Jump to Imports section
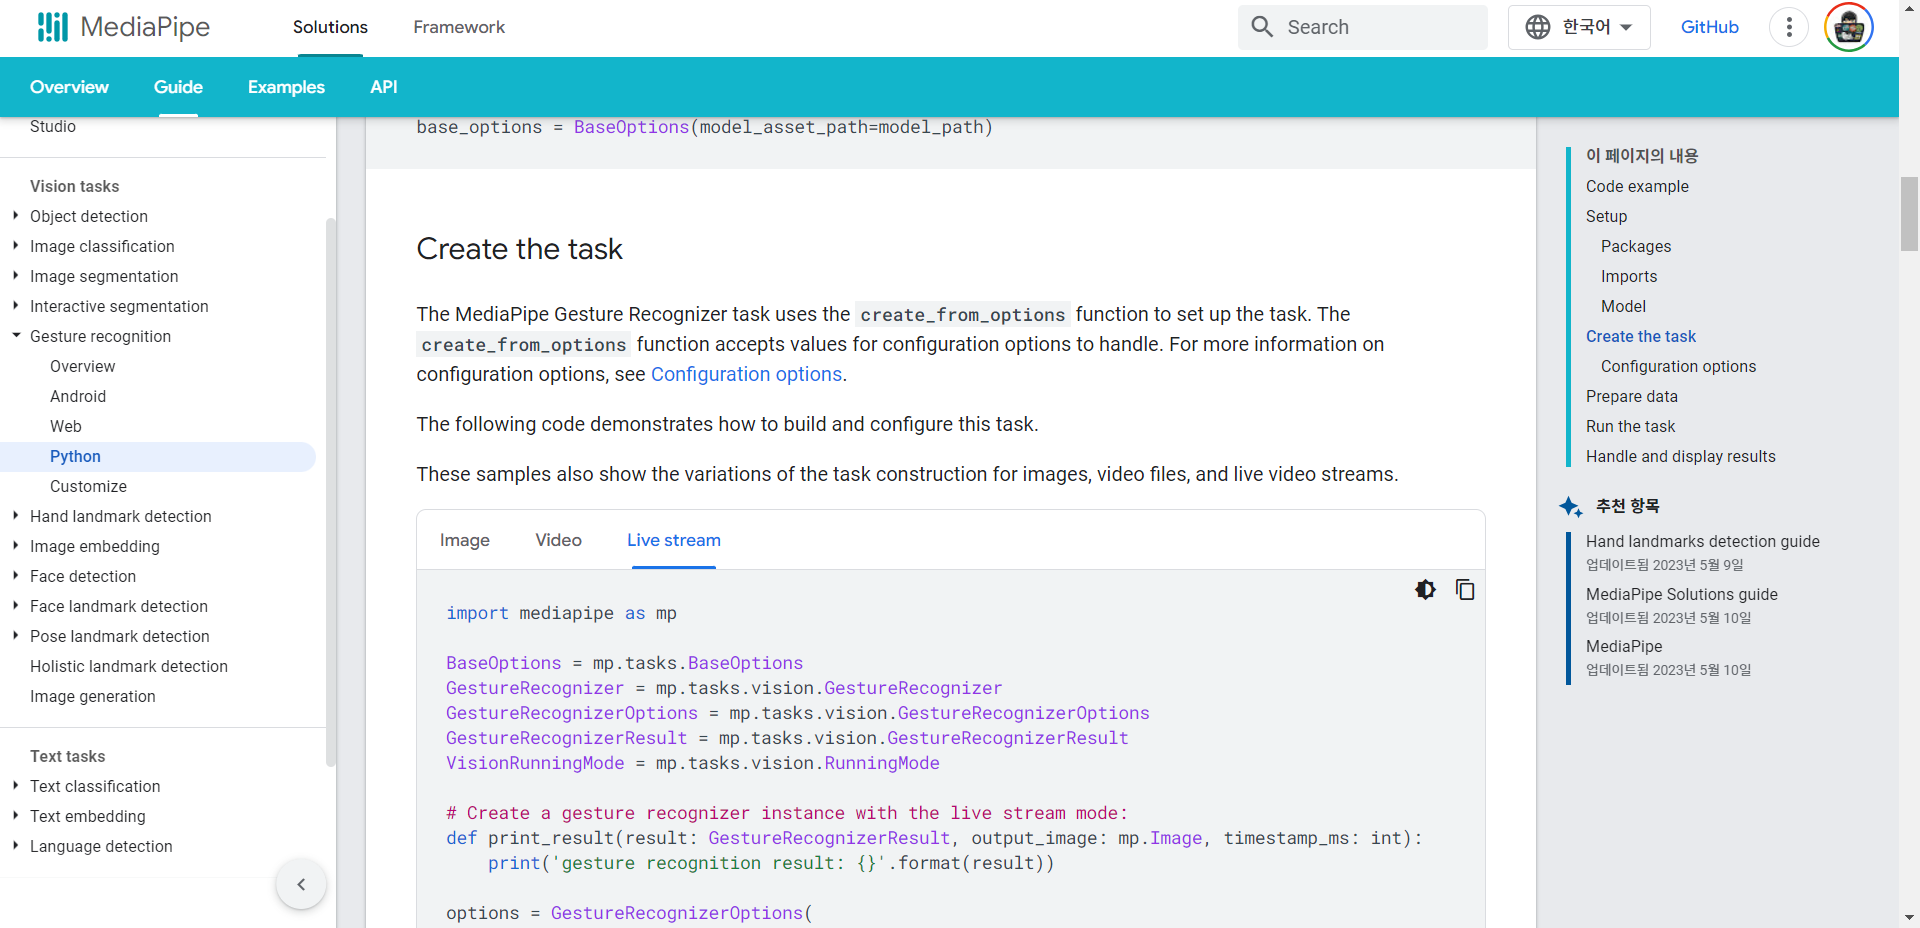The image size is (1920, 928). (1629, 276)
